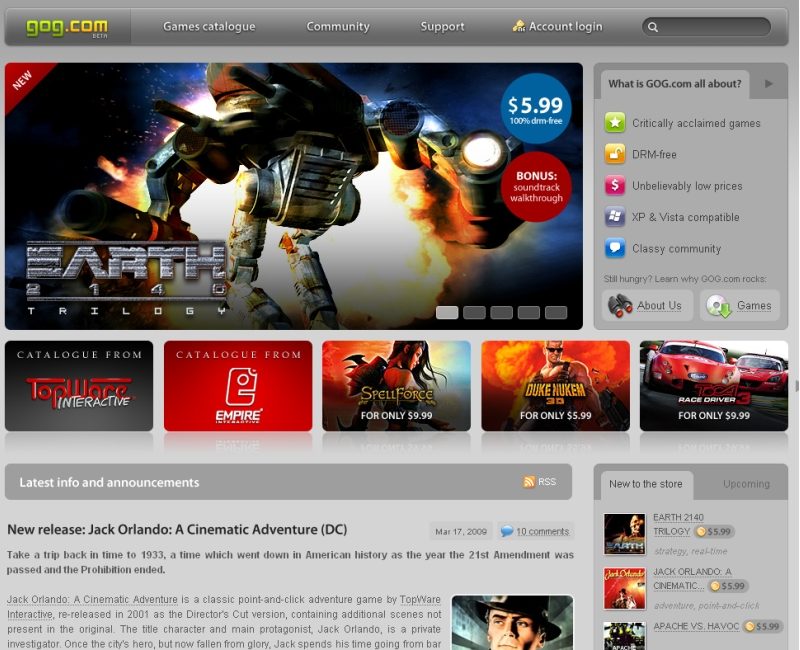
Task: Go to the Support page
Action: point(442,27)
